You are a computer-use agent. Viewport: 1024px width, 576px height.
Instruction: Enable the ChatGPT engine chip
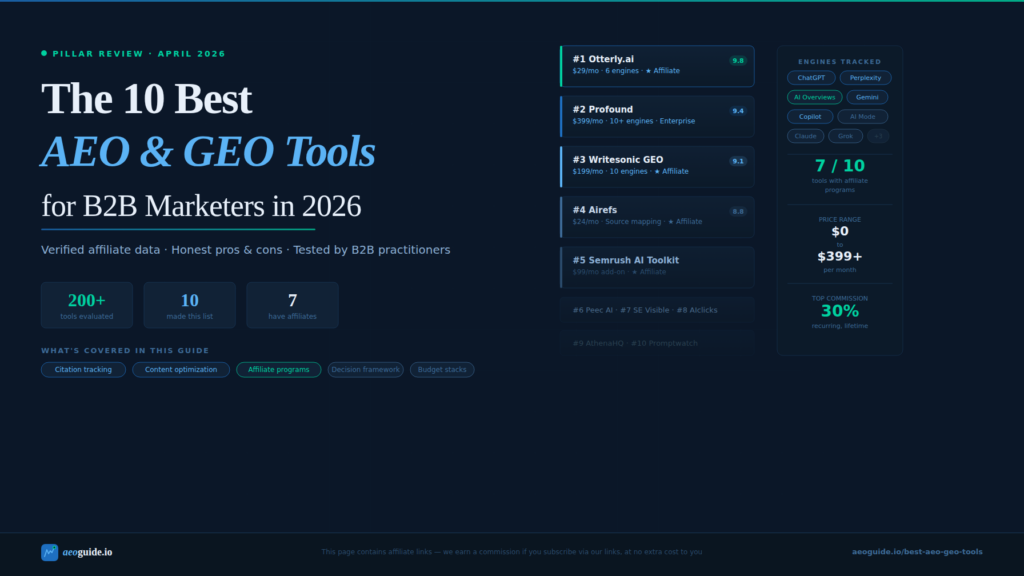(x=811, y=77)
